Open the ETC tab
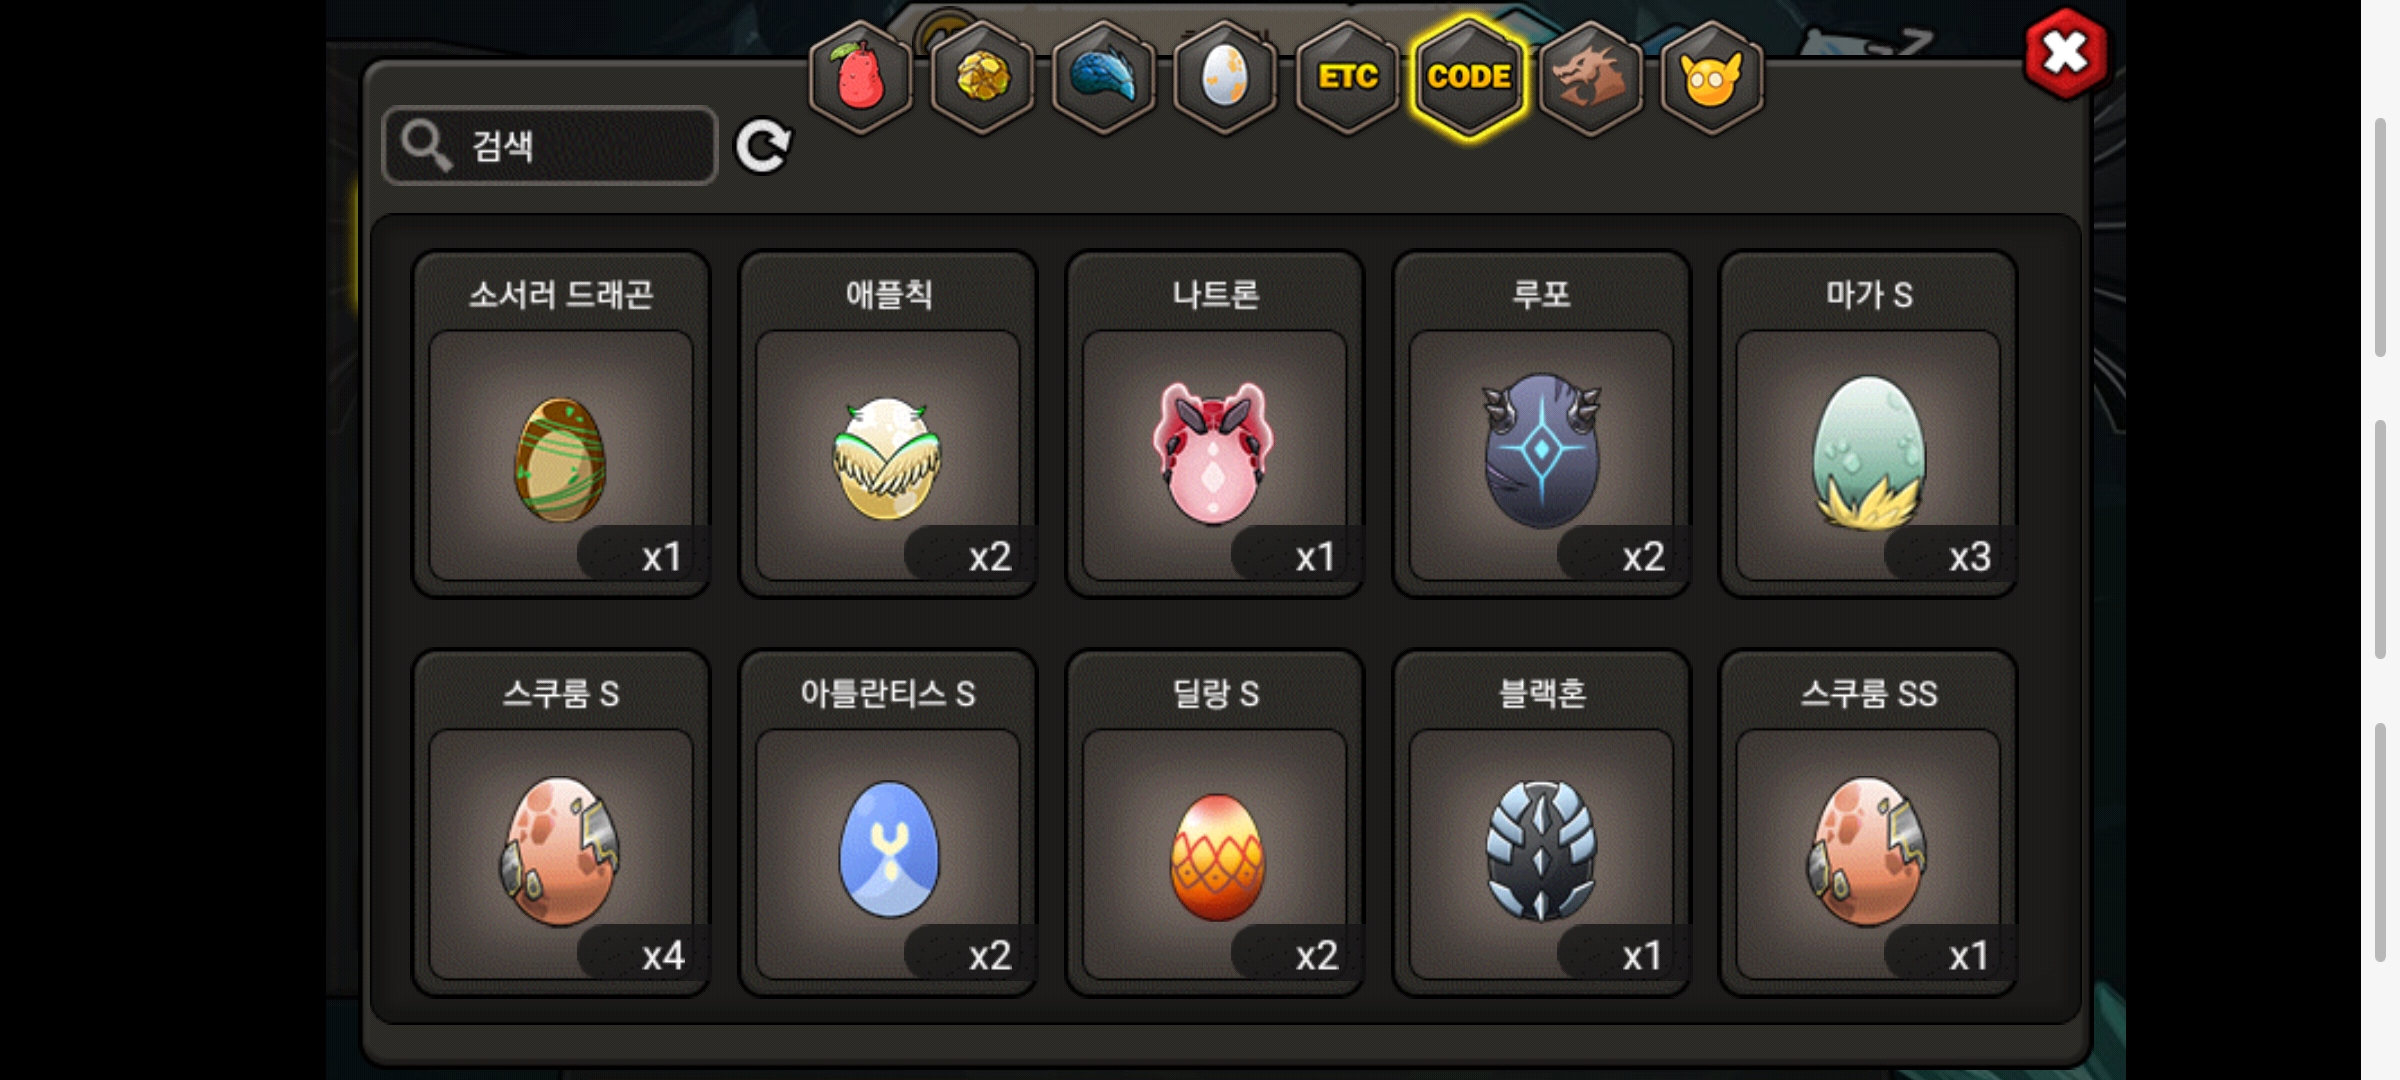 (x=1348, y=78)
